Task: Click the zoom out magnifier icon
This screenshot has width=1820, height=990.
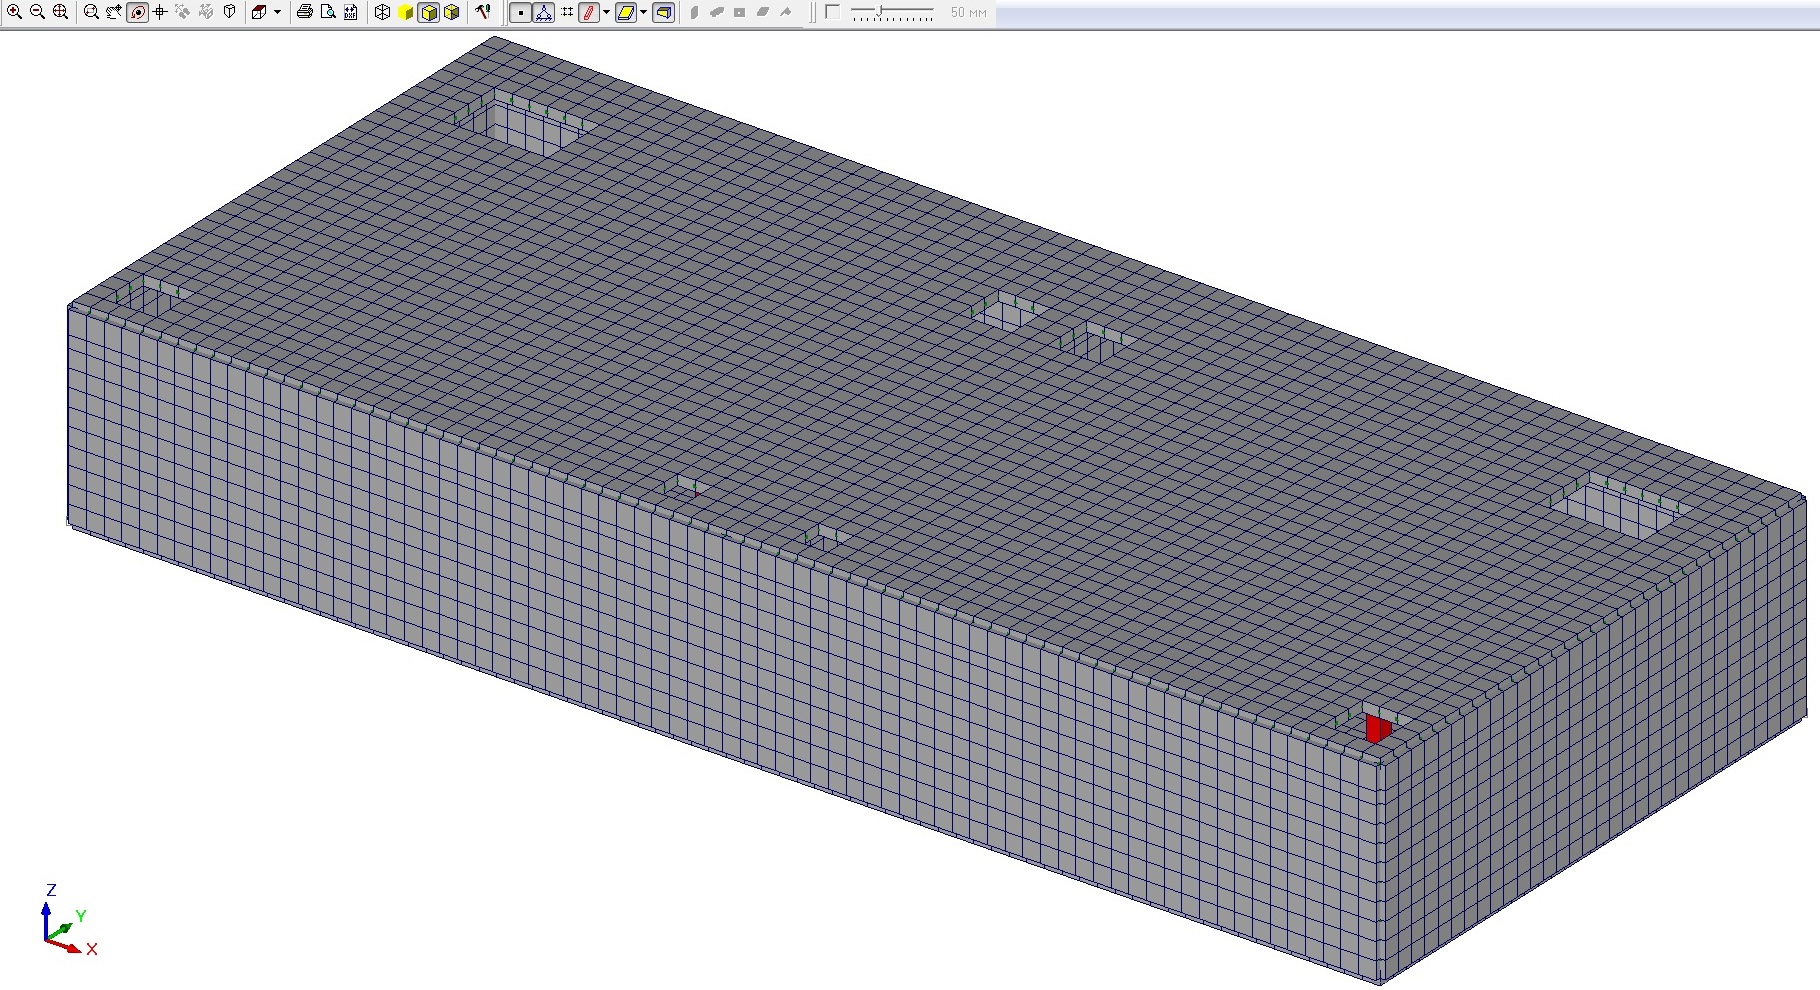Action: 37,12
